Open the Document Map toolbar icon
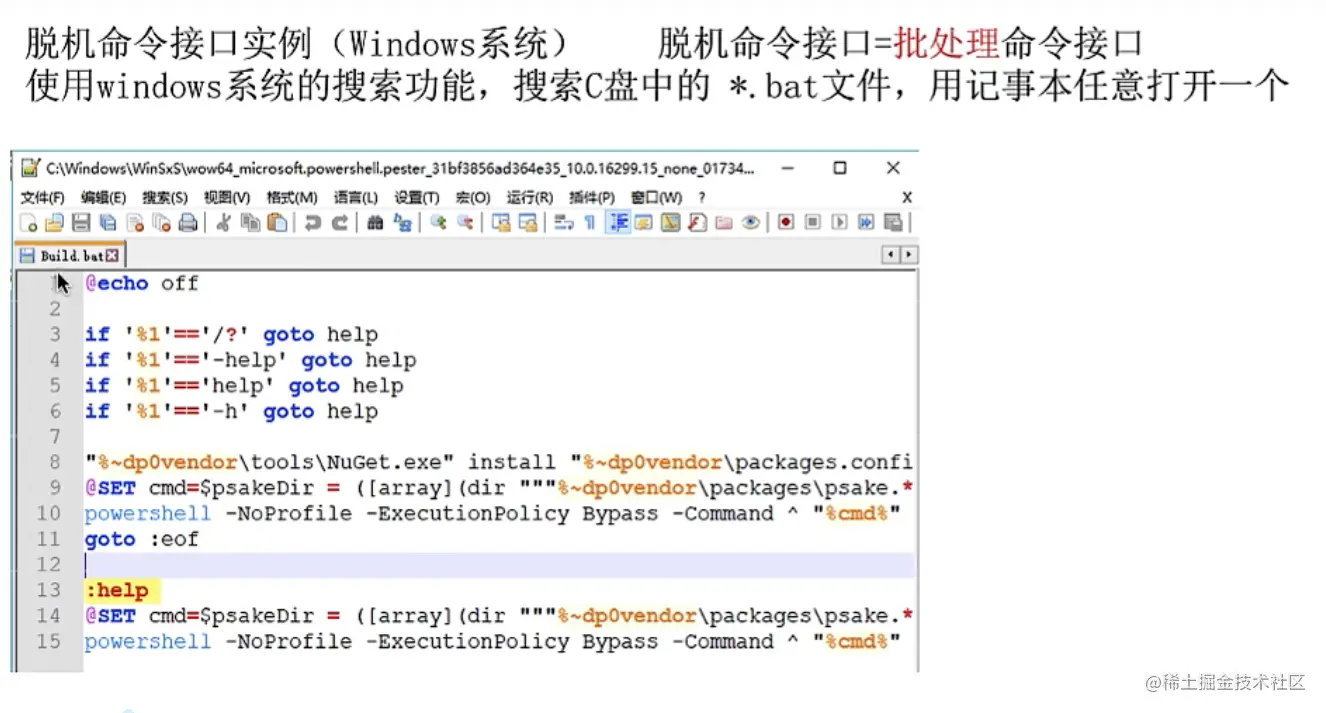This screenshot has height=713, width=1326. pos(670,222)
